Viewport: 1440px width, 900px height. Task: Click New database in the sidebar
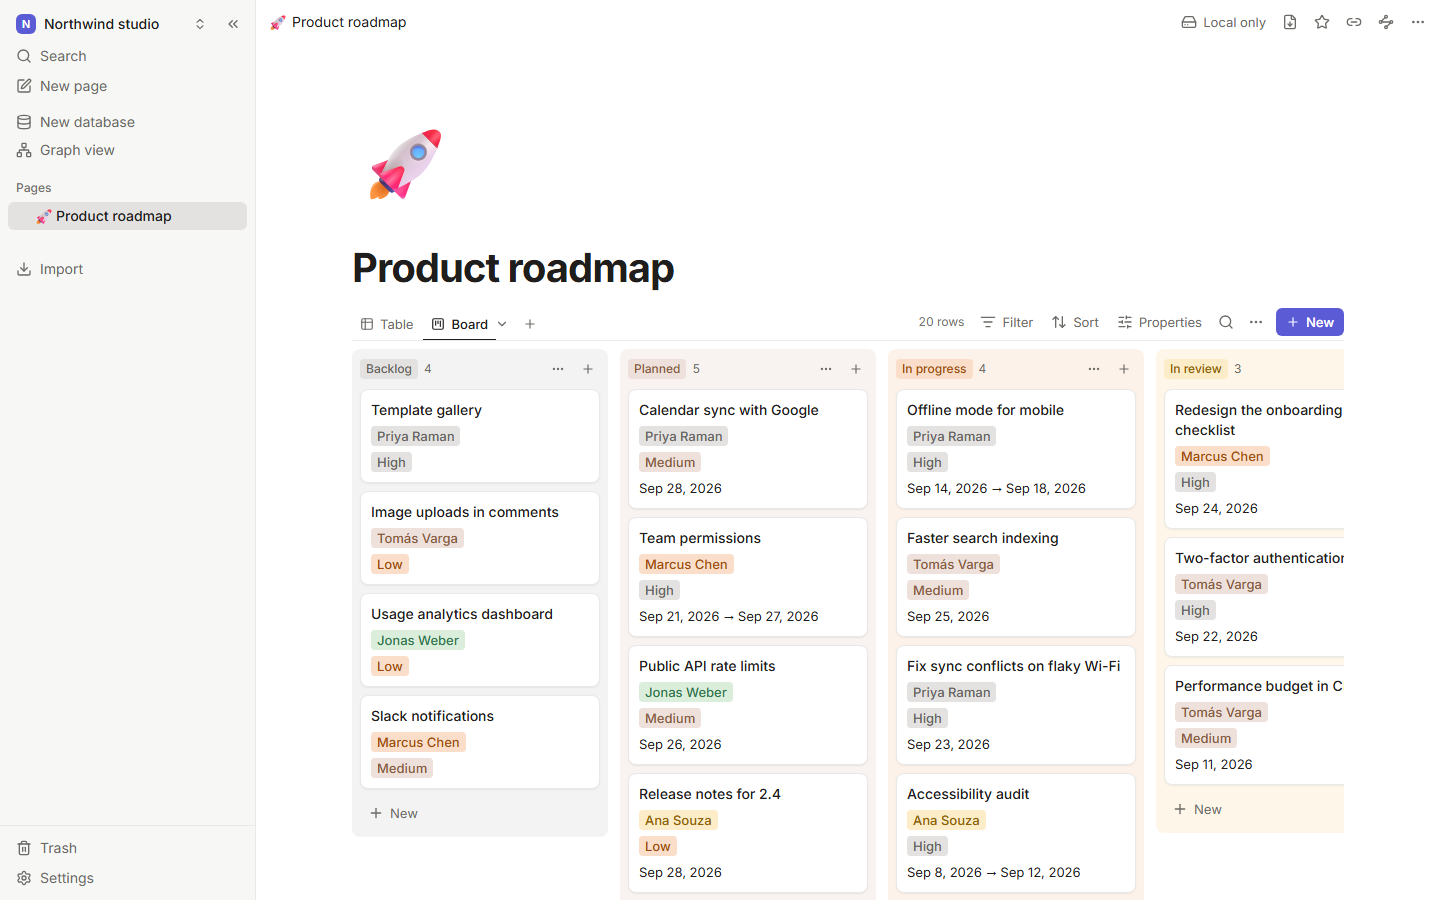(127, 122)
